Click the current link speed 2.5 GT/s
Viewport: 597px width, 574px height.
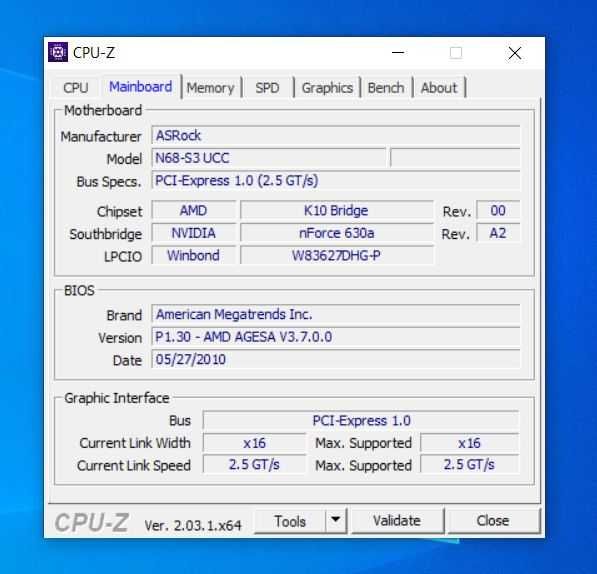click(x=254, y=465)
